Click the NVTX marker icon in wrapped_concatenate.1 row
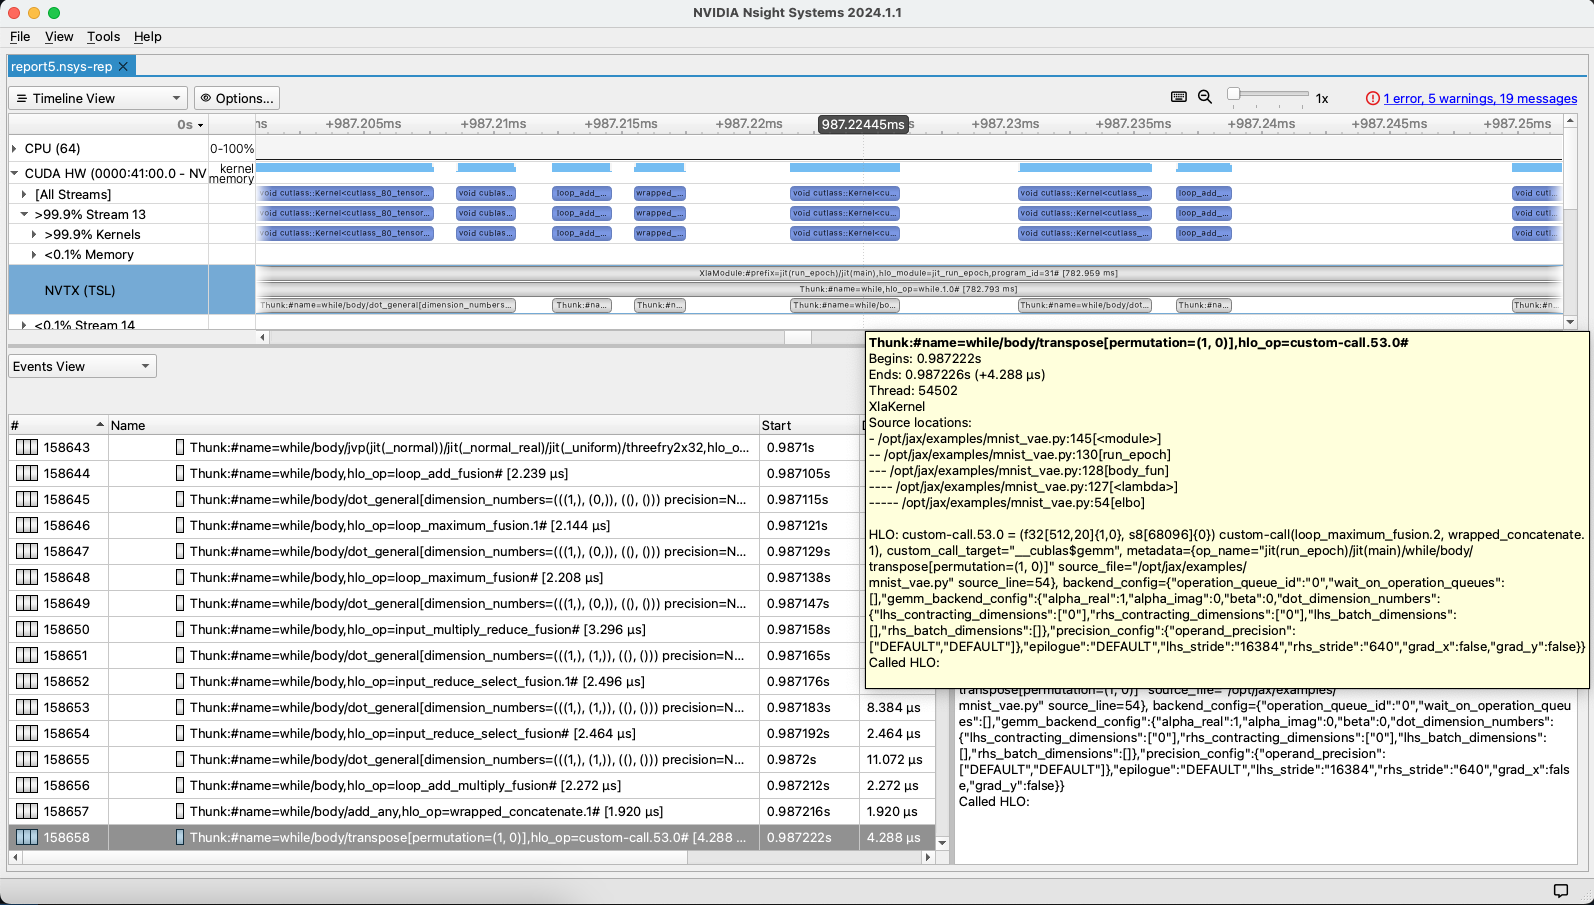1594x905 pixels. (180, 811)
